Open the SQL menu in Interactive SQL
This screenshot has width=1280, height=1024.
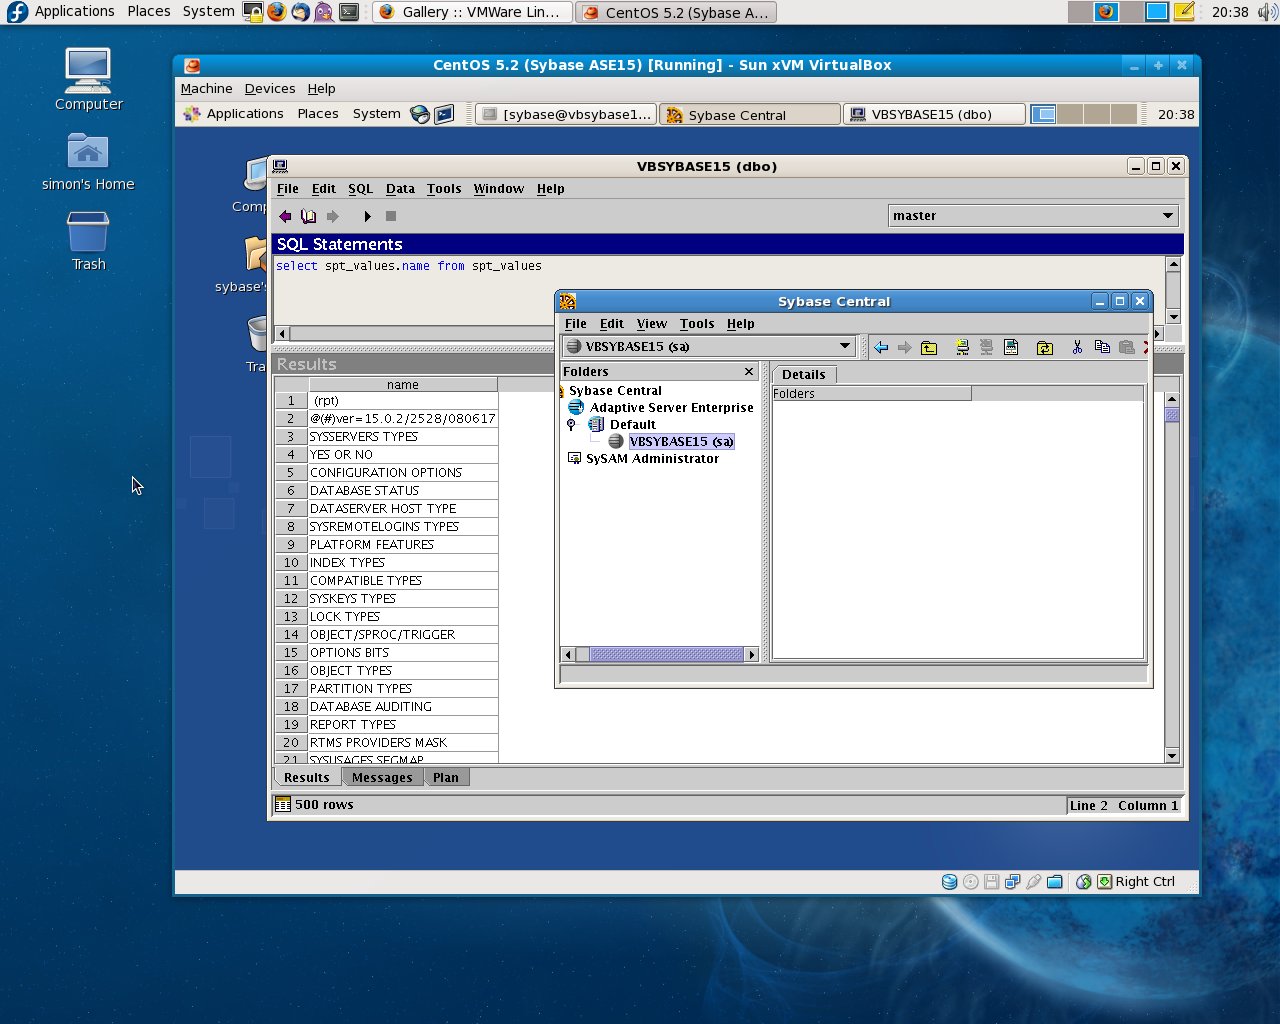pos(360,189)
